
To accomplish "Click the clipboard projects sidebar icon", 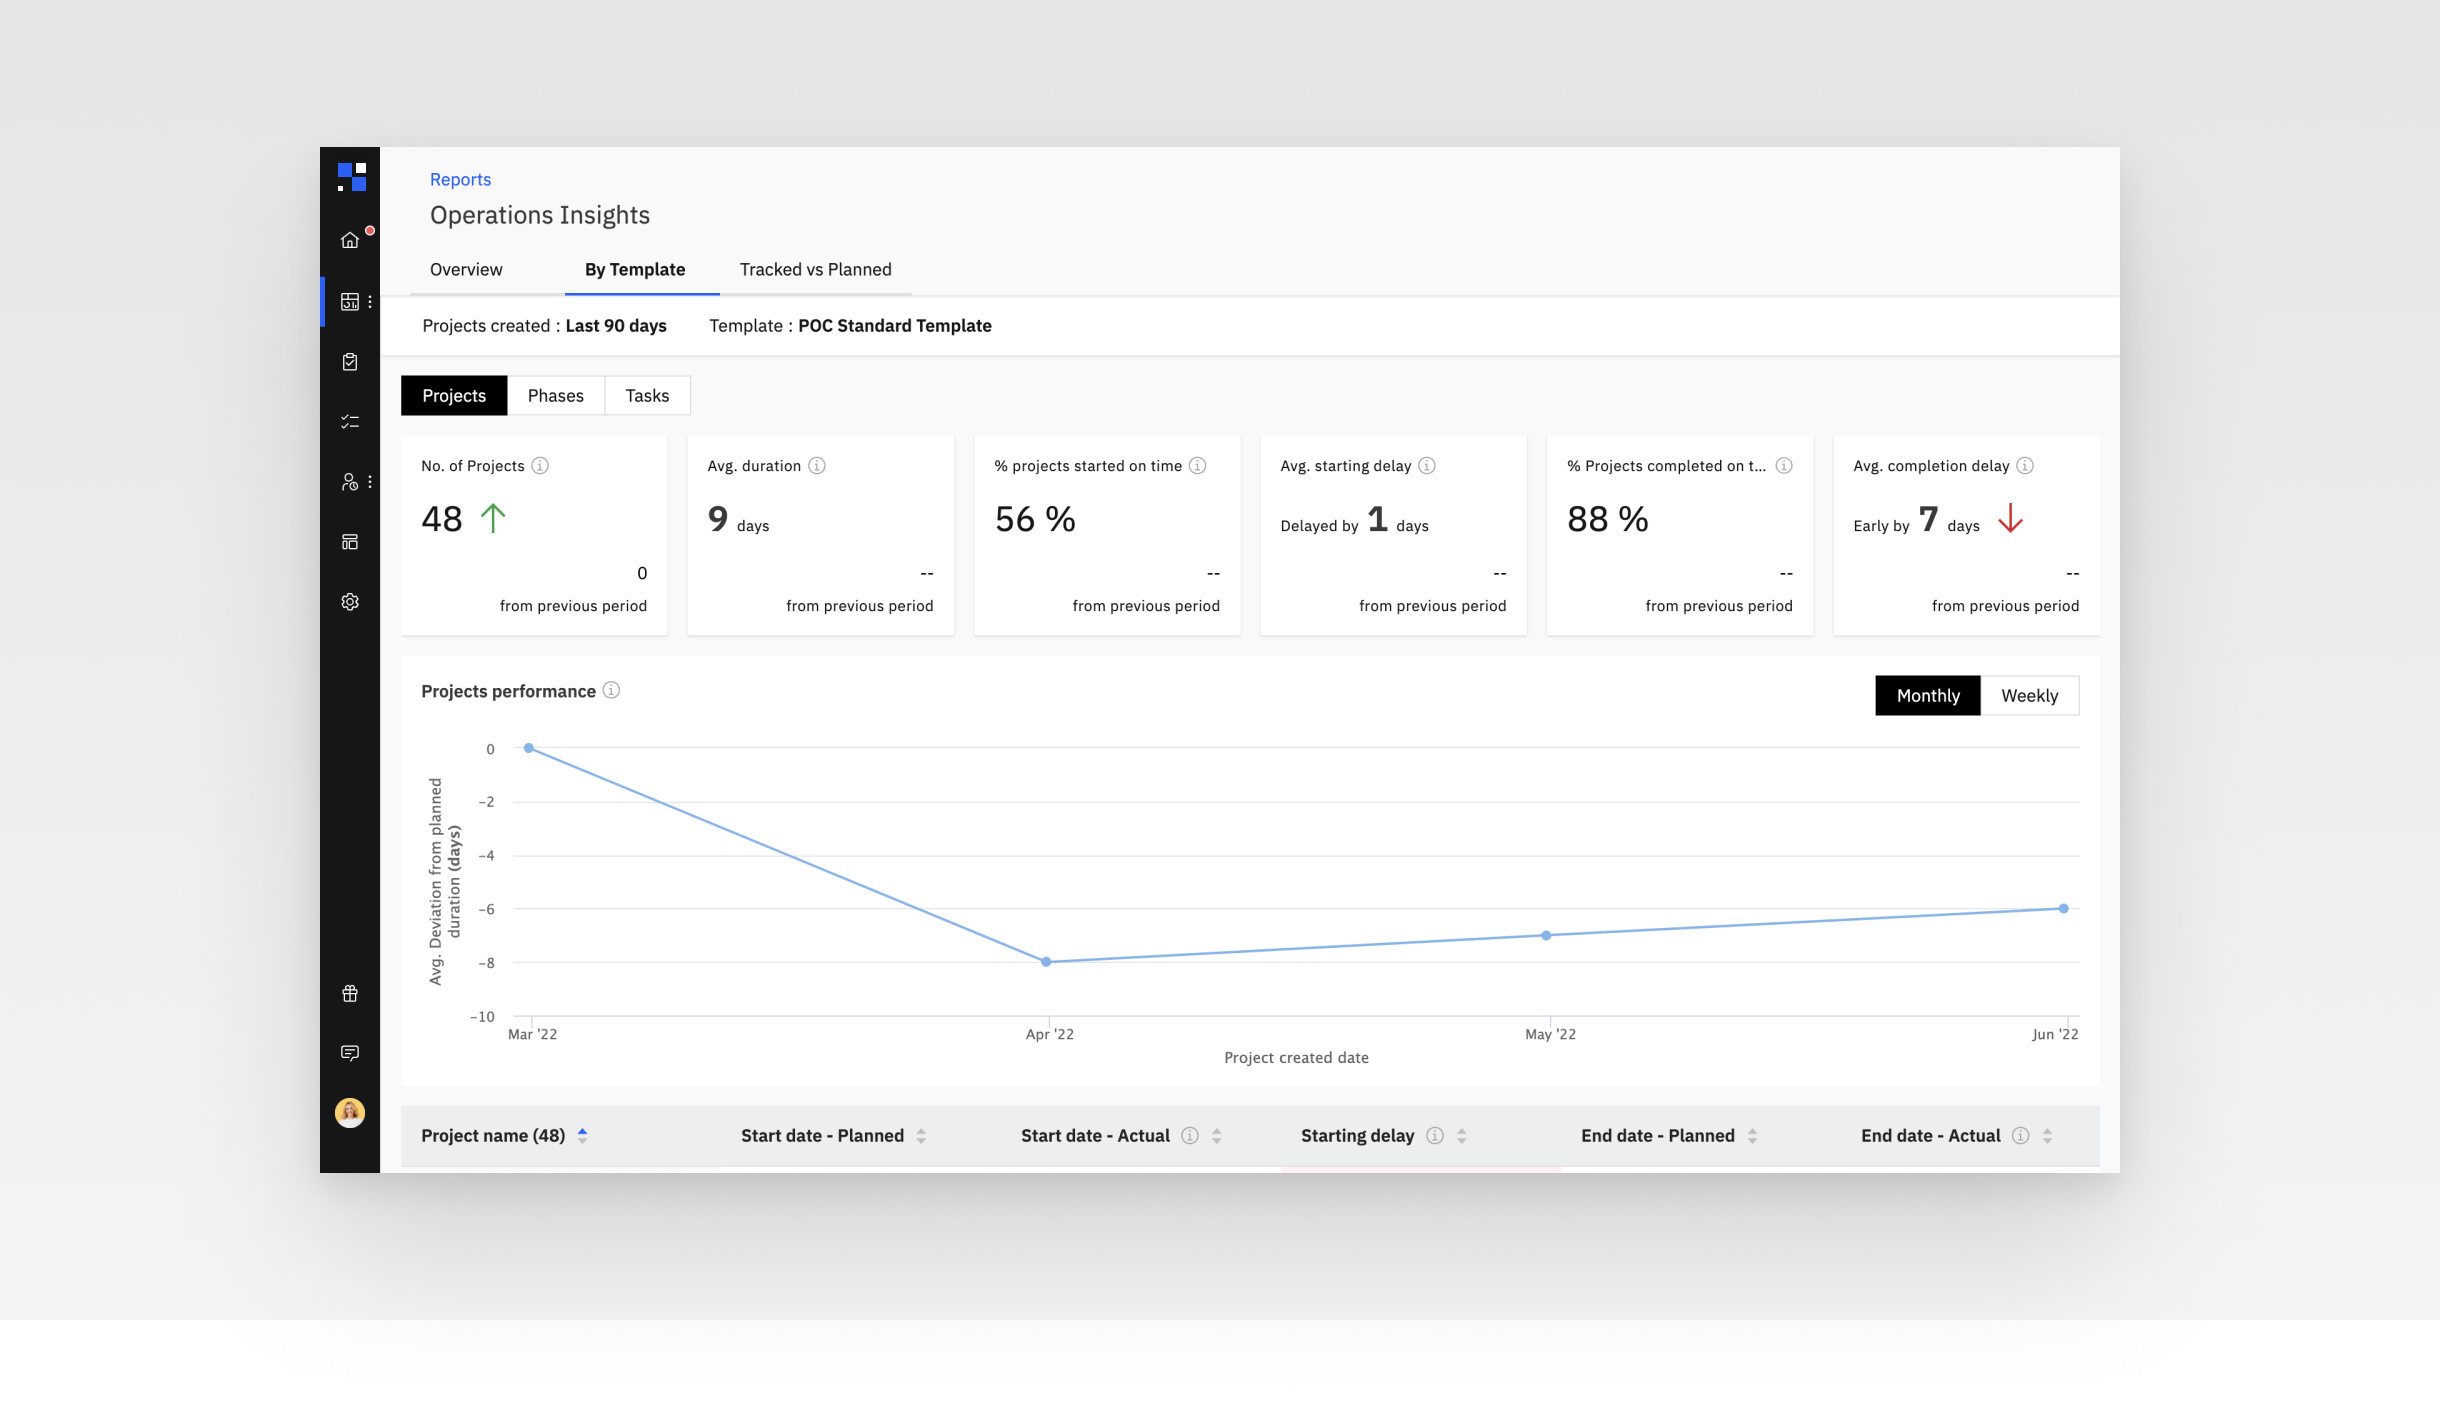I will 349,362.
